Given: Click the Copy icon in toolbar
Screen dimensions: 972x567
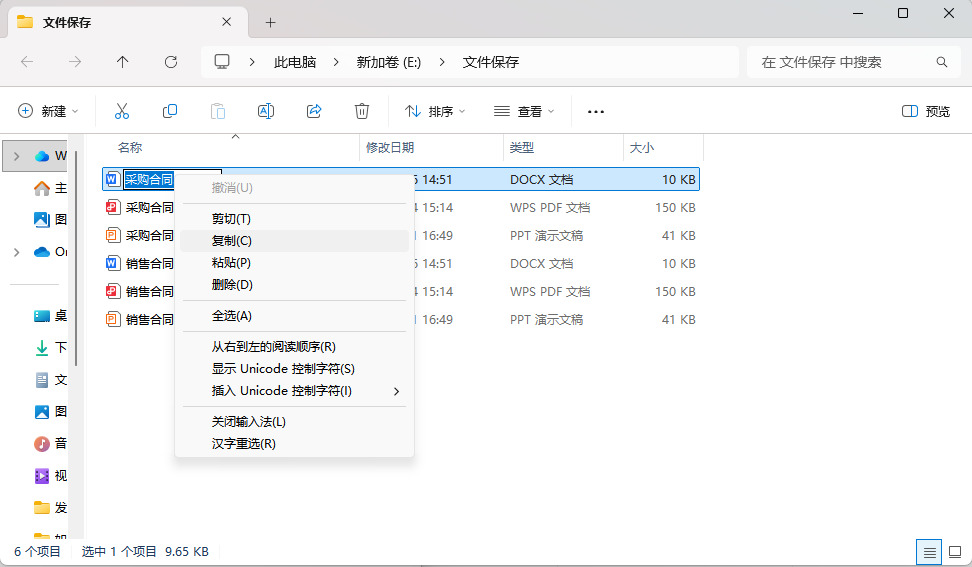Looking at the screenshot, I should [170, 111].
